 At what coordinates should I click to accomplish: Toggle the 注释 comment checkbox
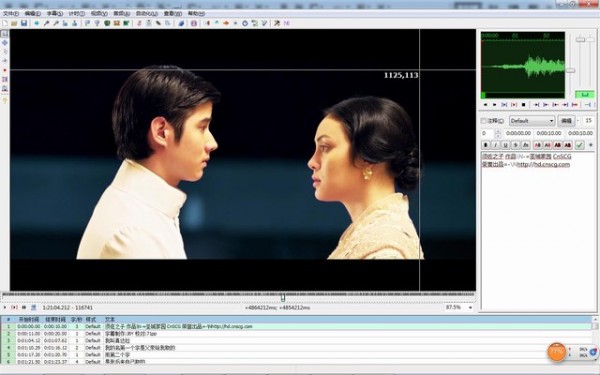(483, 121)
